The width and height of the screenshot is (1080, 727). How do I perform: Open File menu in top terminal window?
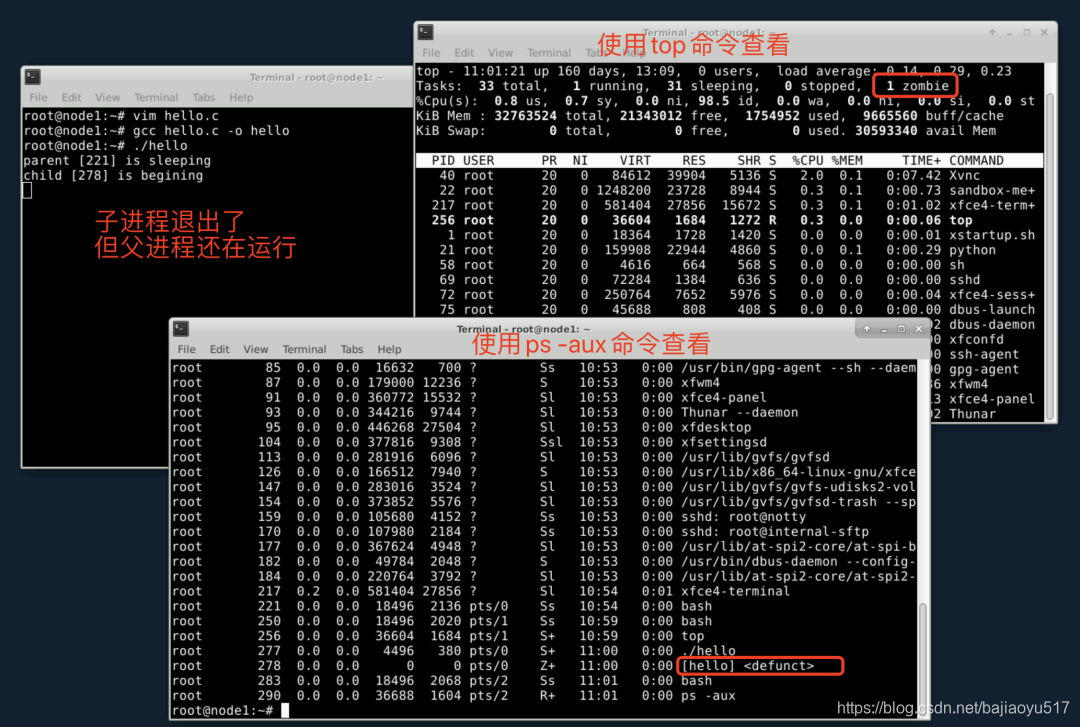click(x=431, y=52)
